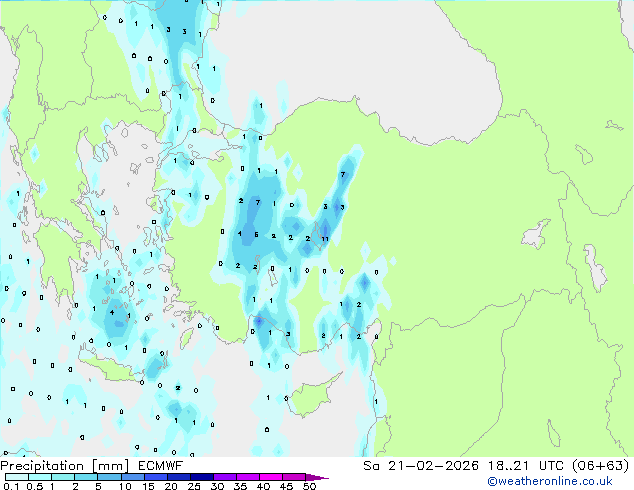Pick the 15–20 mm legend color box
Viewport: 634px width, 490px height.
pyautogui.click(x=155, y=477)
